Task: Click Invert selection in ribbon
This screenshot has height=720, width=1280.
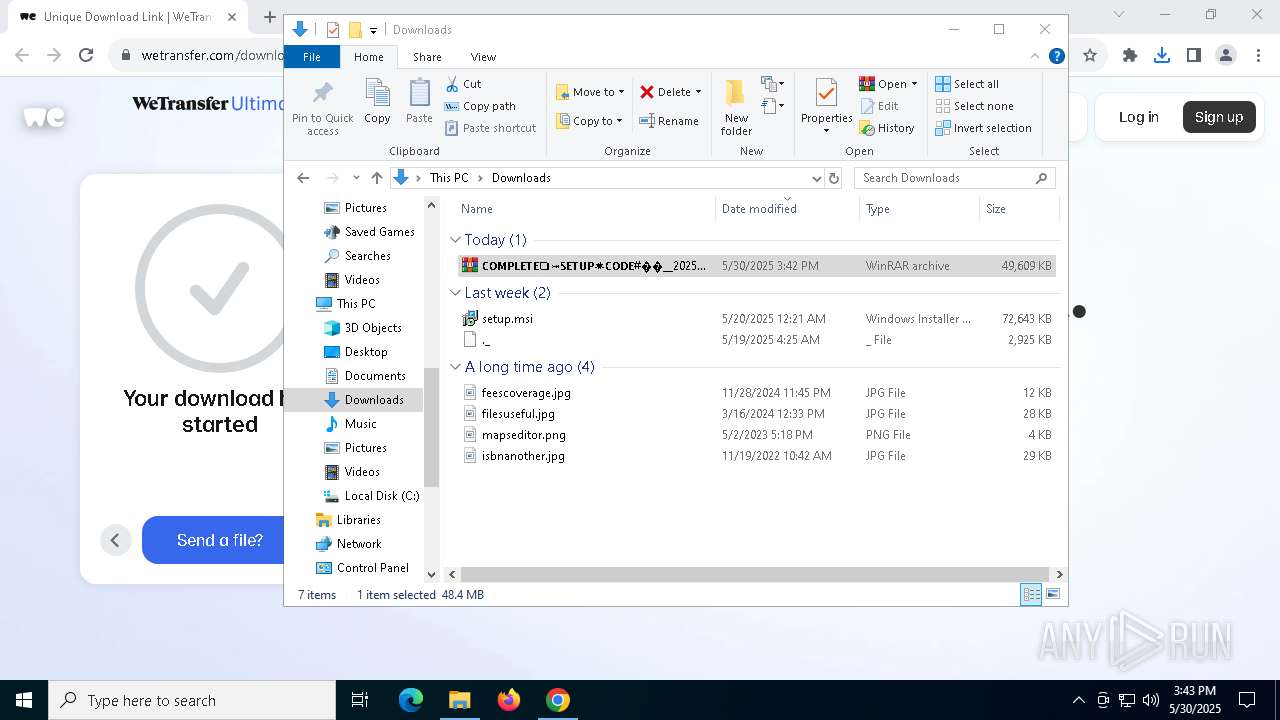Action: [x=983, y=128]
